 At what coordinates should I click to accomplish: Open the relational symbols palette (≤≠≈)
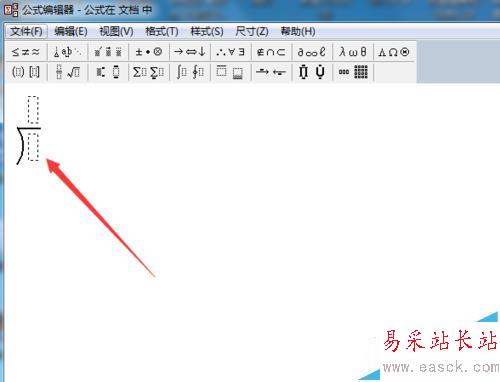pos(26,52)
